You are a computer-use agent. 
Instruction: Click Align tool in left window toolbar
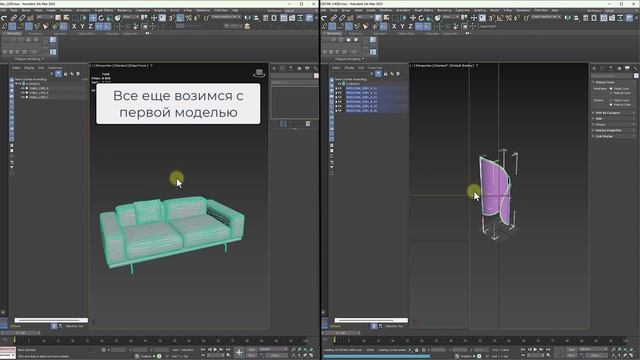pyautogui.click(x=256, y=18)
